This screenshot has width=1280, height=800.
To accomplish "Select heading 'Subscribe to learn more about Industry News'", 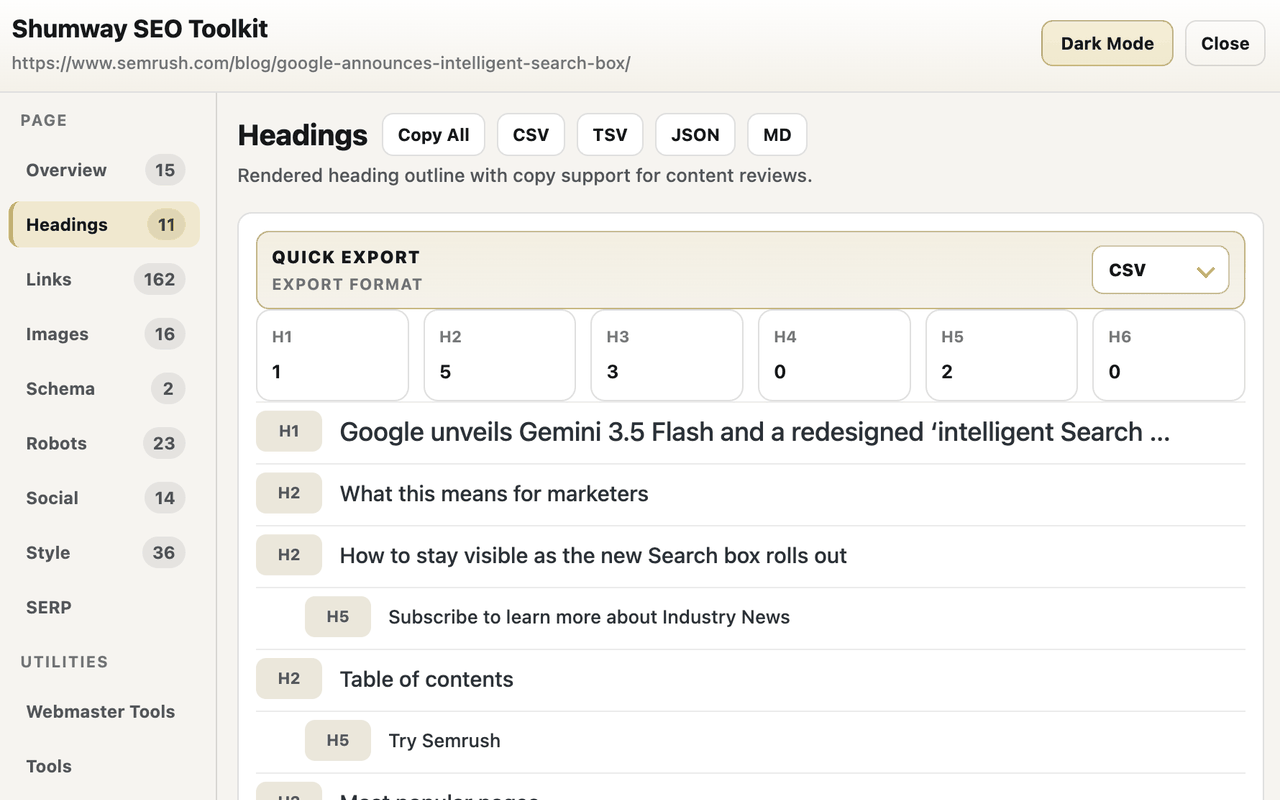I will (750, 617).
